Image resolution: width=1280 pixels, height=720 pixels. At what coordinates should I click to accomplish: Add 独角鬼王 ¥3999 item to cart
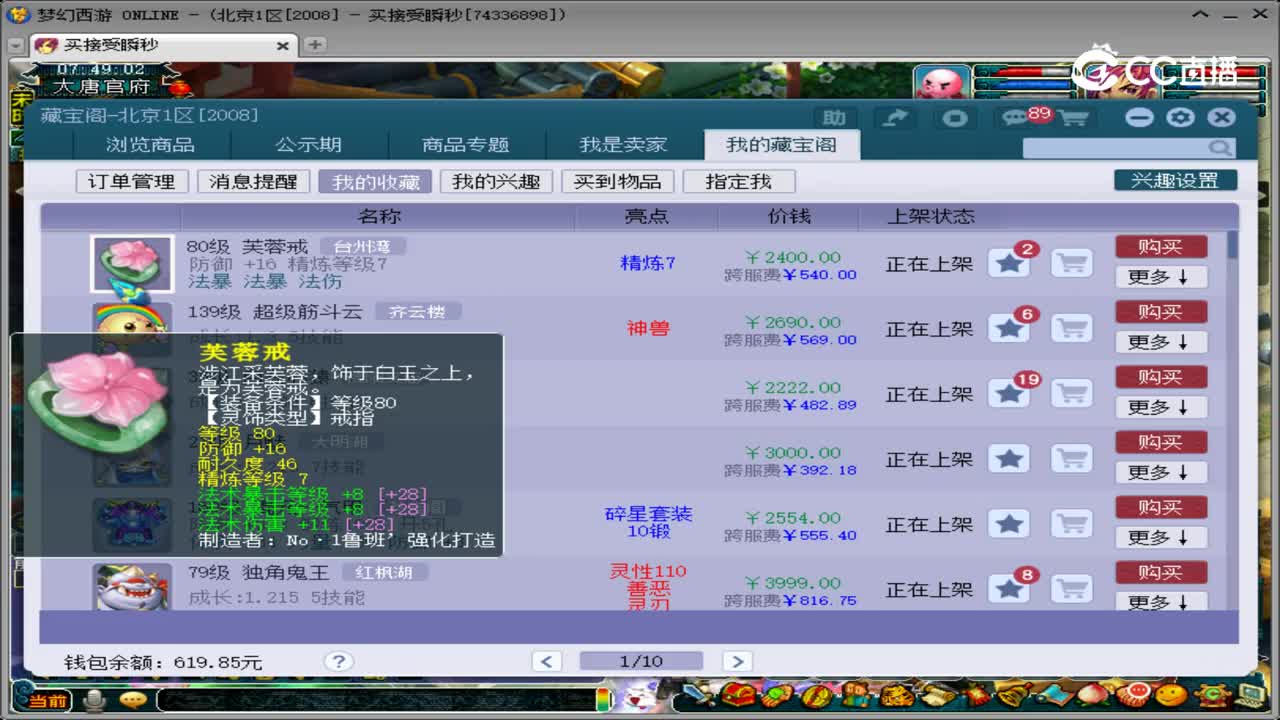[x=1072, y=588]
